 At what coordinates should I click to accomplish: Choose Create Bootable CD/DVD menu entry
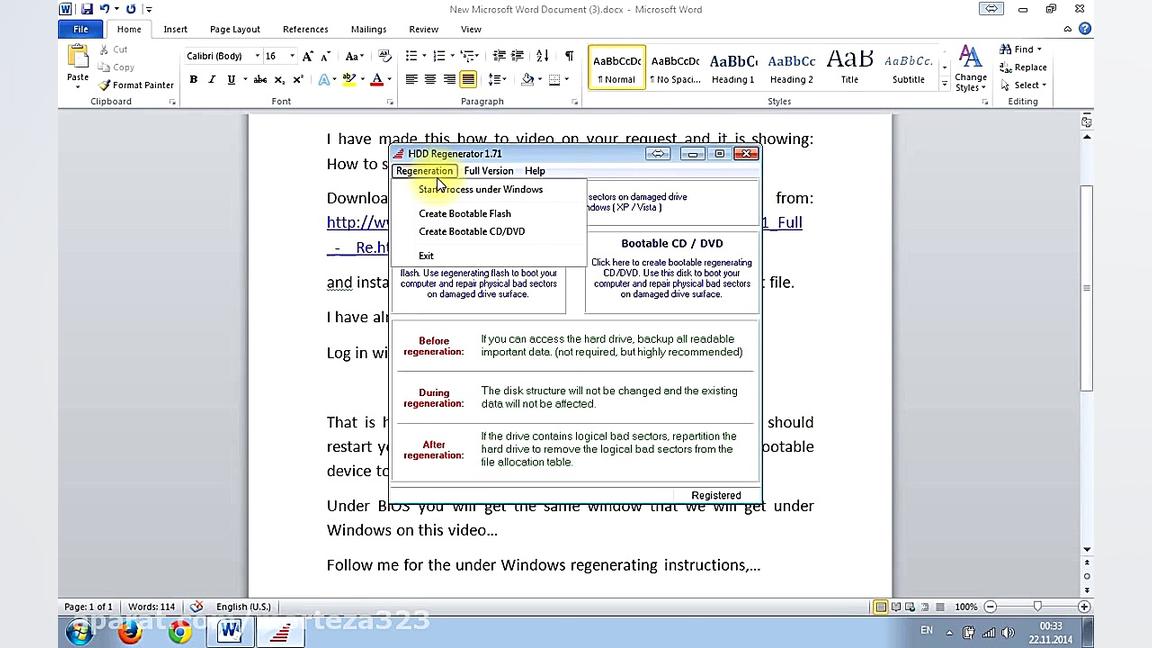coord(472,231)
